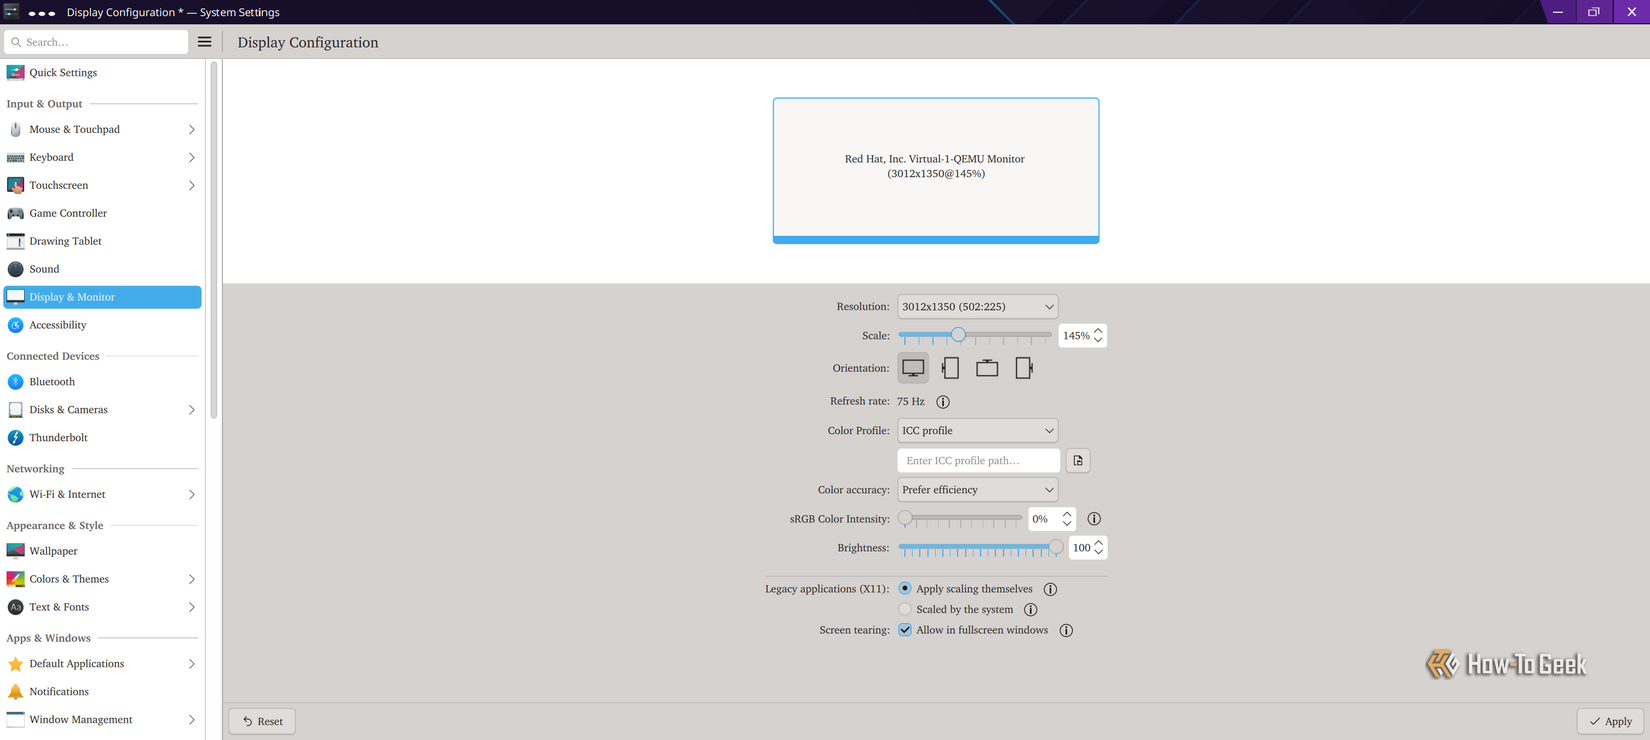
Task: Click the Bluetooth sidebar icon
Action: point(15,382)
